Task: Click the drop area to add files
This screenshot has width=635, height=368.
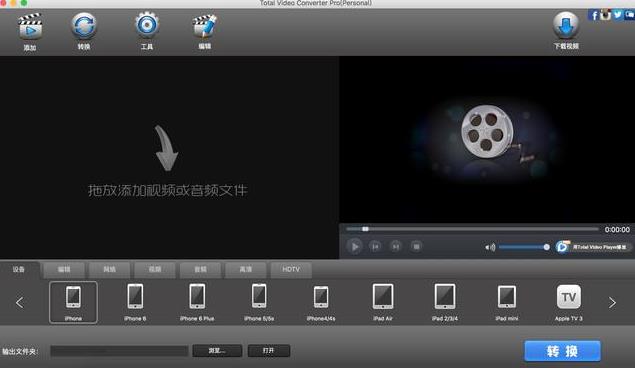Action: click(169, 157)
